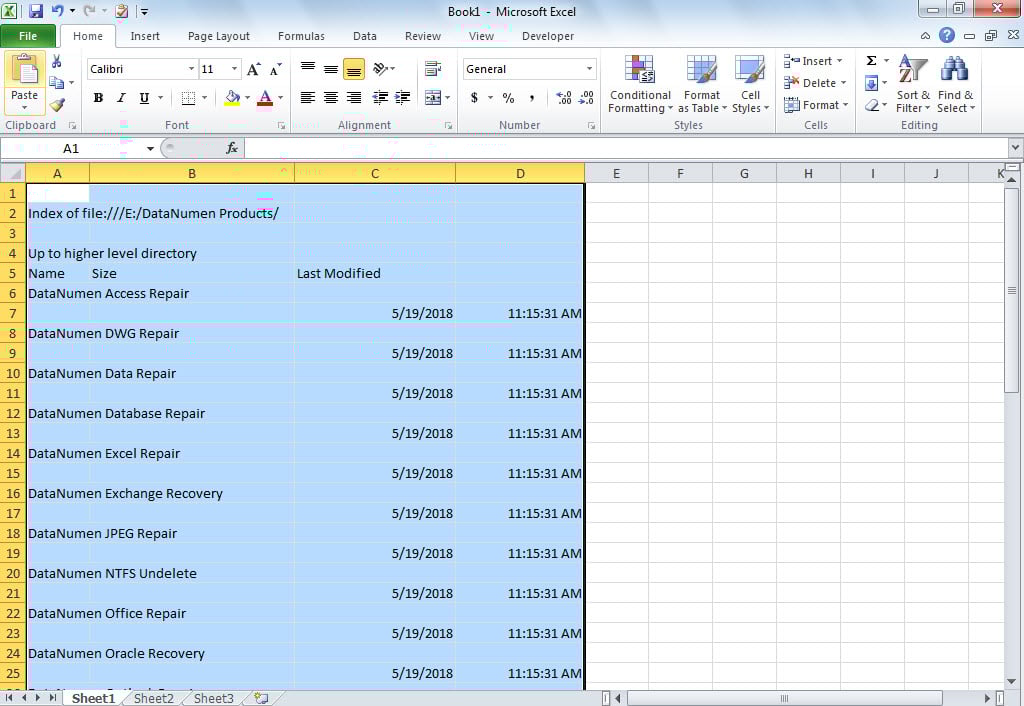Click the green File button
Image resolution: width=1024 pixels, height=706 pixels.
pyautogui.click(x=28, y=36)
